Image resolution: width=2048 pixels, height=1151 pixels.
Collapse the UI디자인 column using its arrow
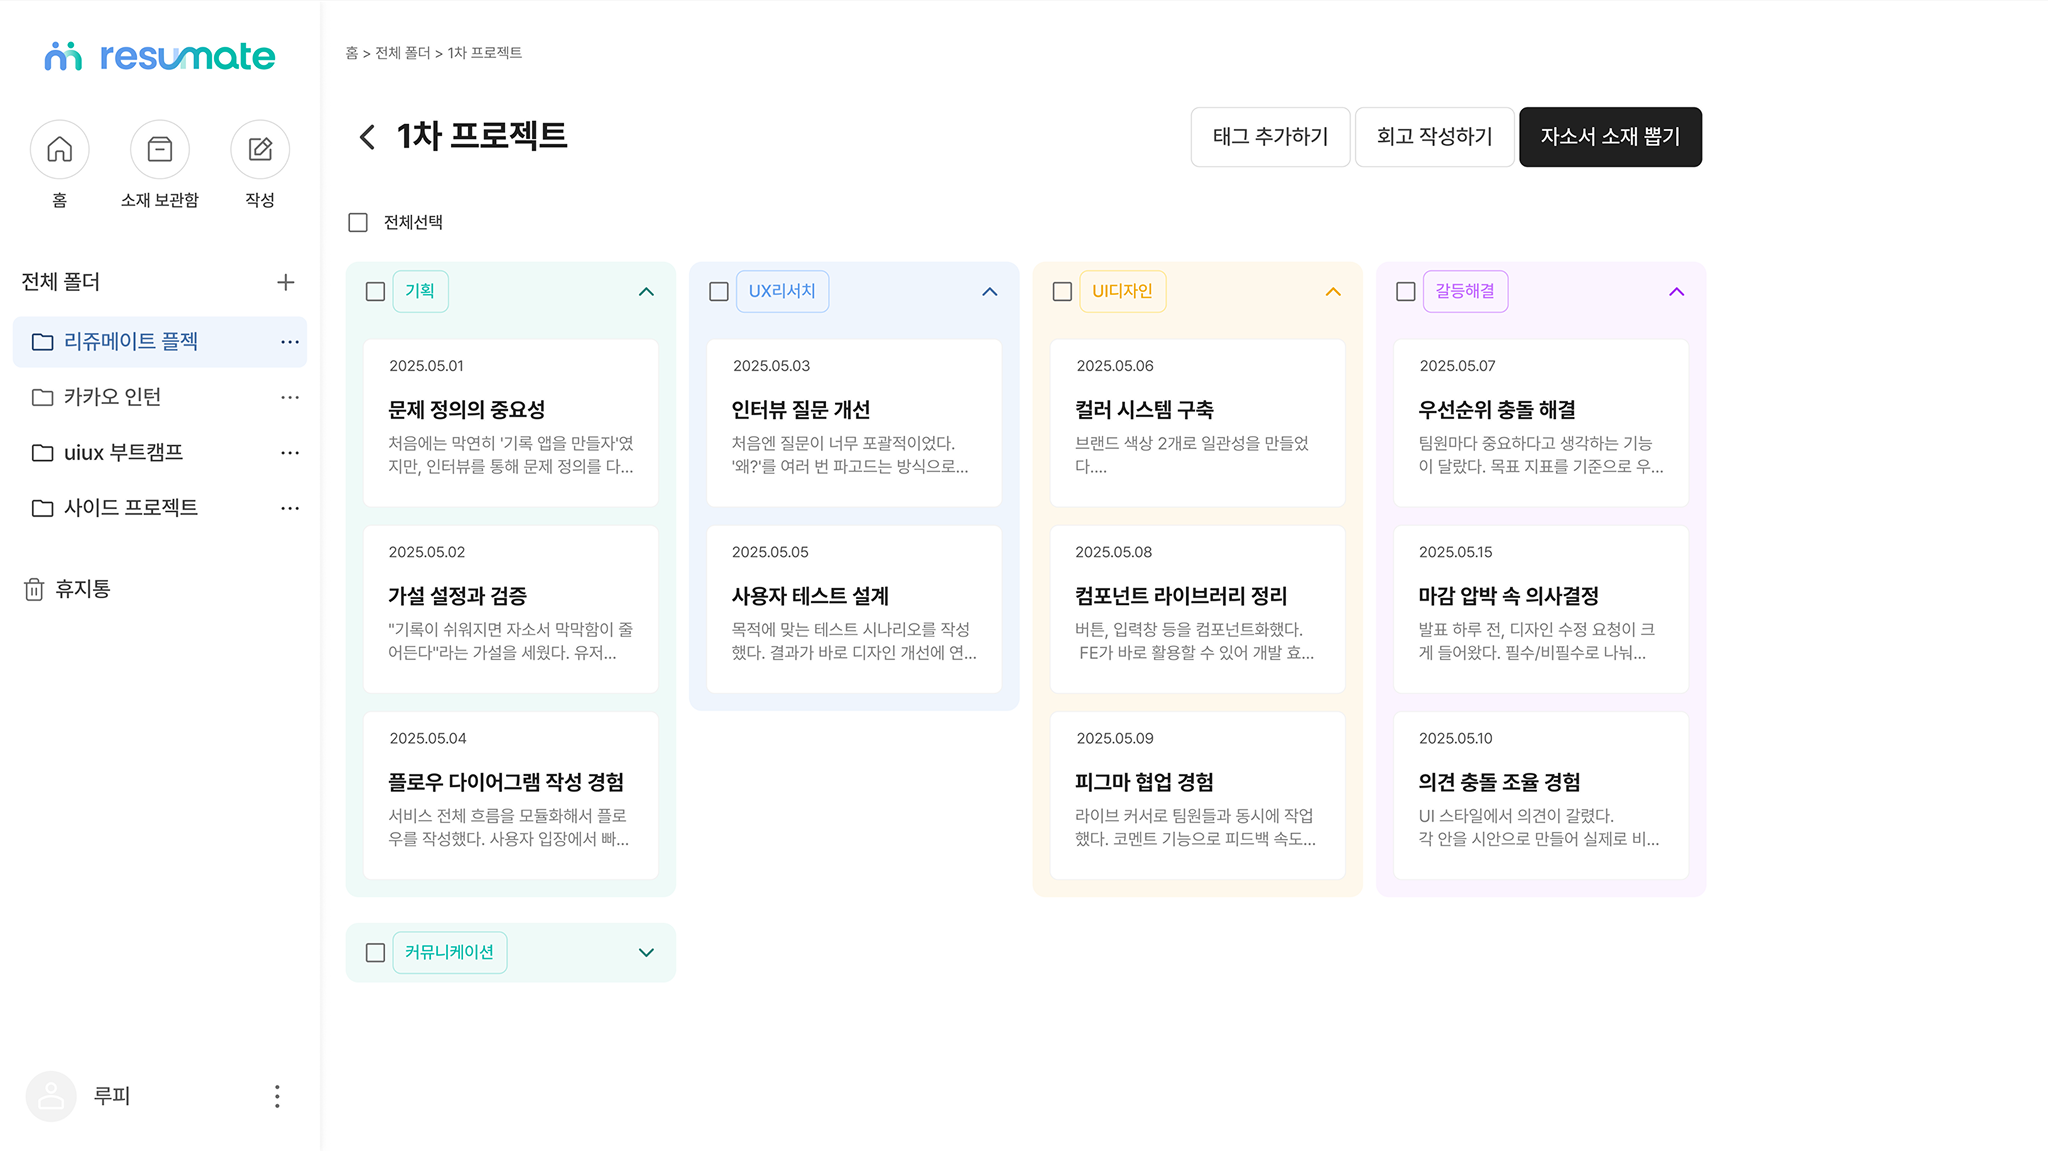(x=1332, y=291)
